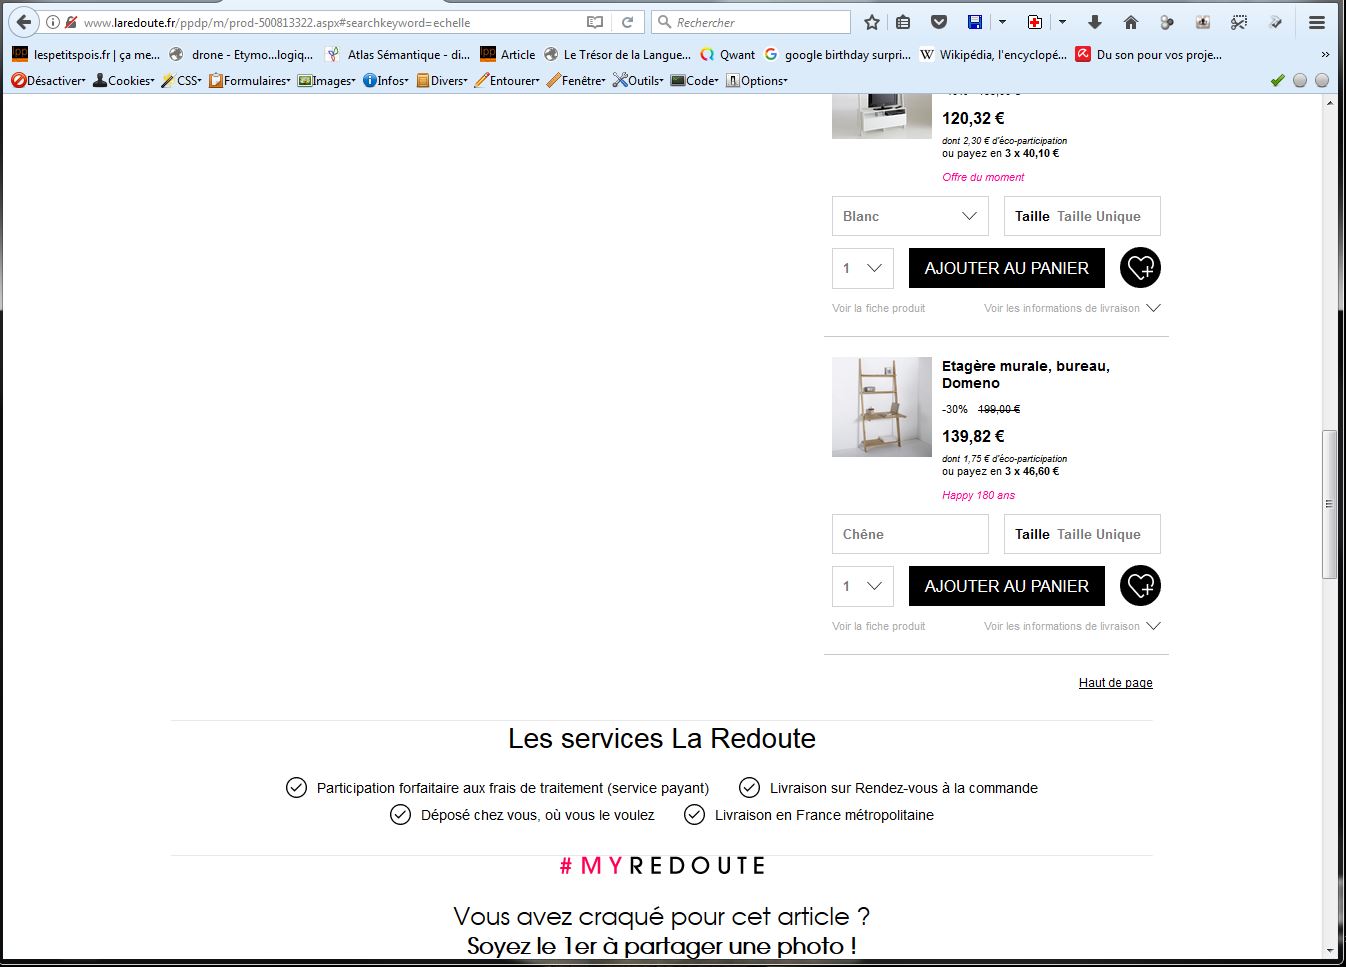Click the blue floppy disk save icon
This screenshot has width=1346, height=967.
[975, 22]
